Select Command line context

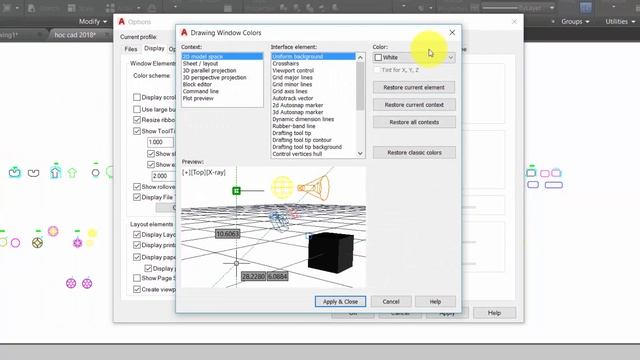pos(222,91)
